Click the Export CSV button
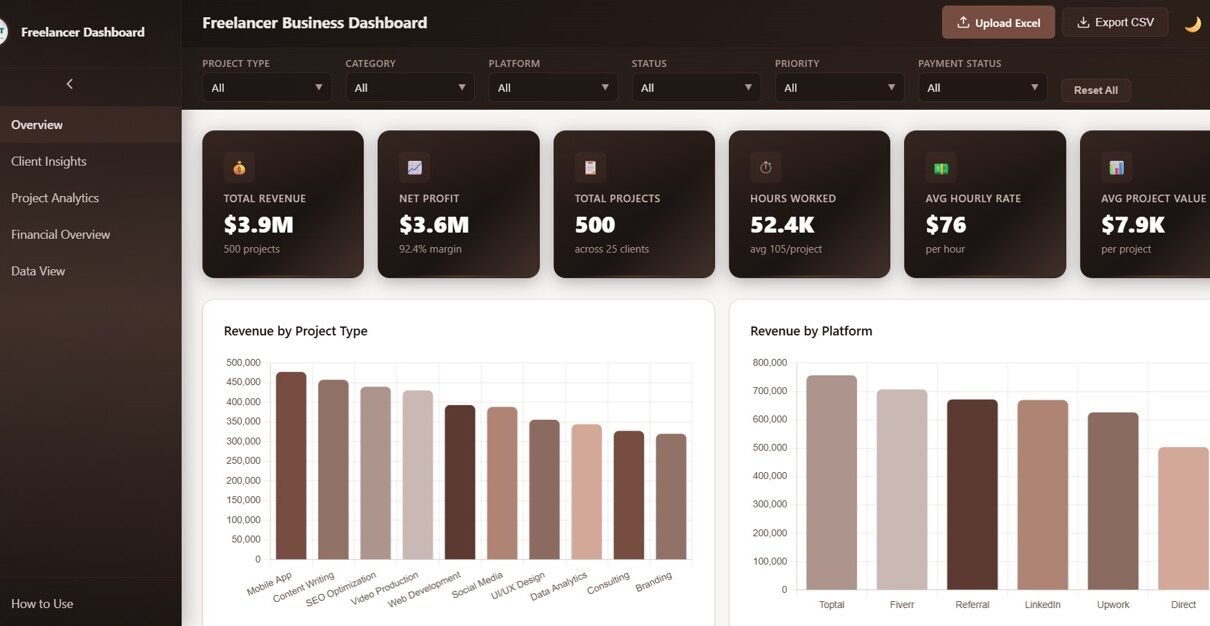 point(1114,23)
